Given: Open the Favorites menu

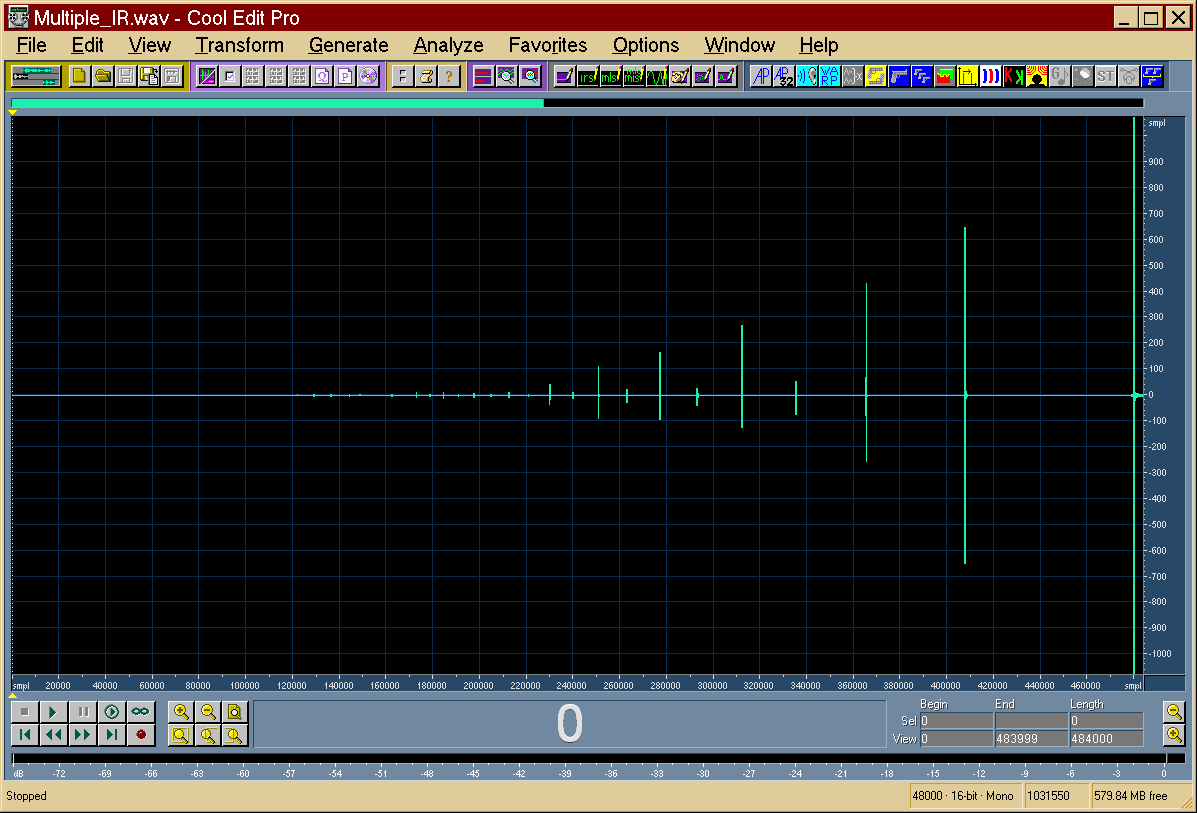Looking at the screenshot, I should coord(547,45).
